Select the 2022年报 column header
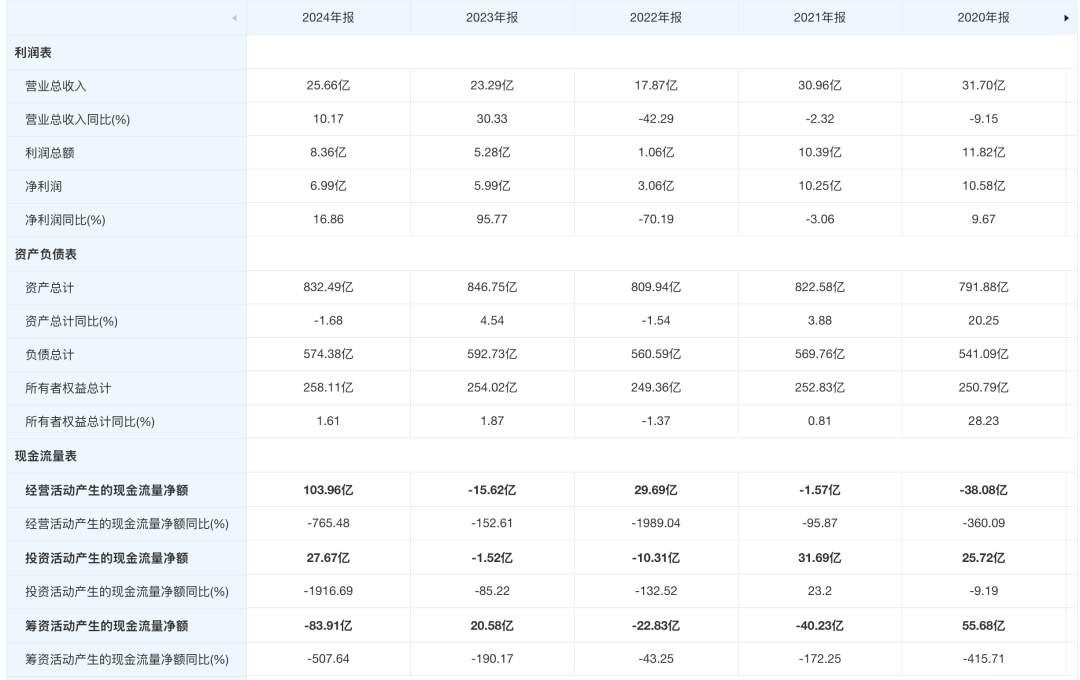Screen dimensions: 1080x680 coord(656,18)
